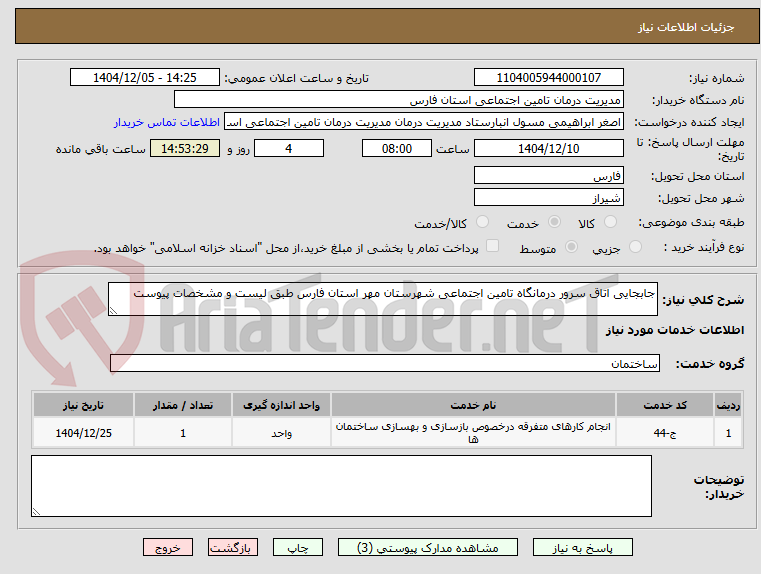Click the ساعت باقی مانده label
This screenshot has width=761, height=574.
click(x=100, y=149)
